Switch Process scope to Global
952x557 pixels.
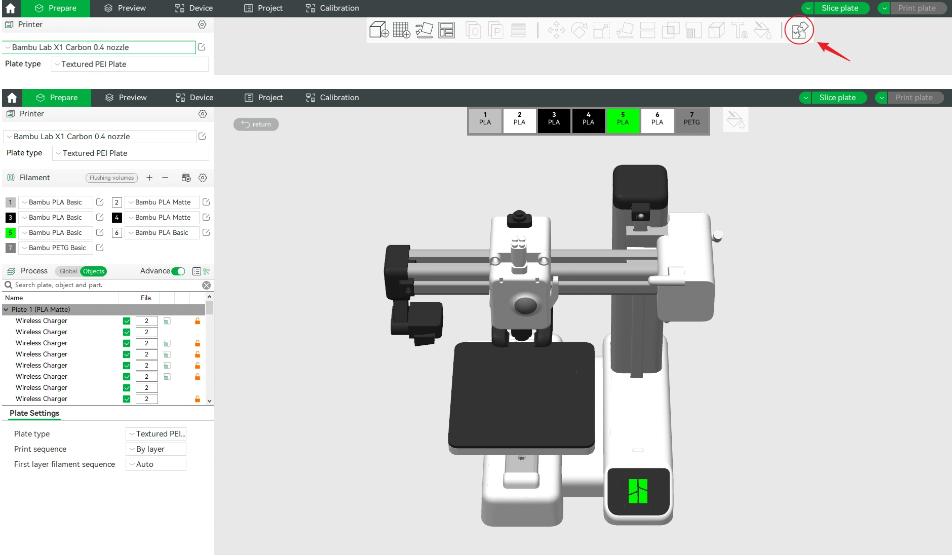(68, 271)
